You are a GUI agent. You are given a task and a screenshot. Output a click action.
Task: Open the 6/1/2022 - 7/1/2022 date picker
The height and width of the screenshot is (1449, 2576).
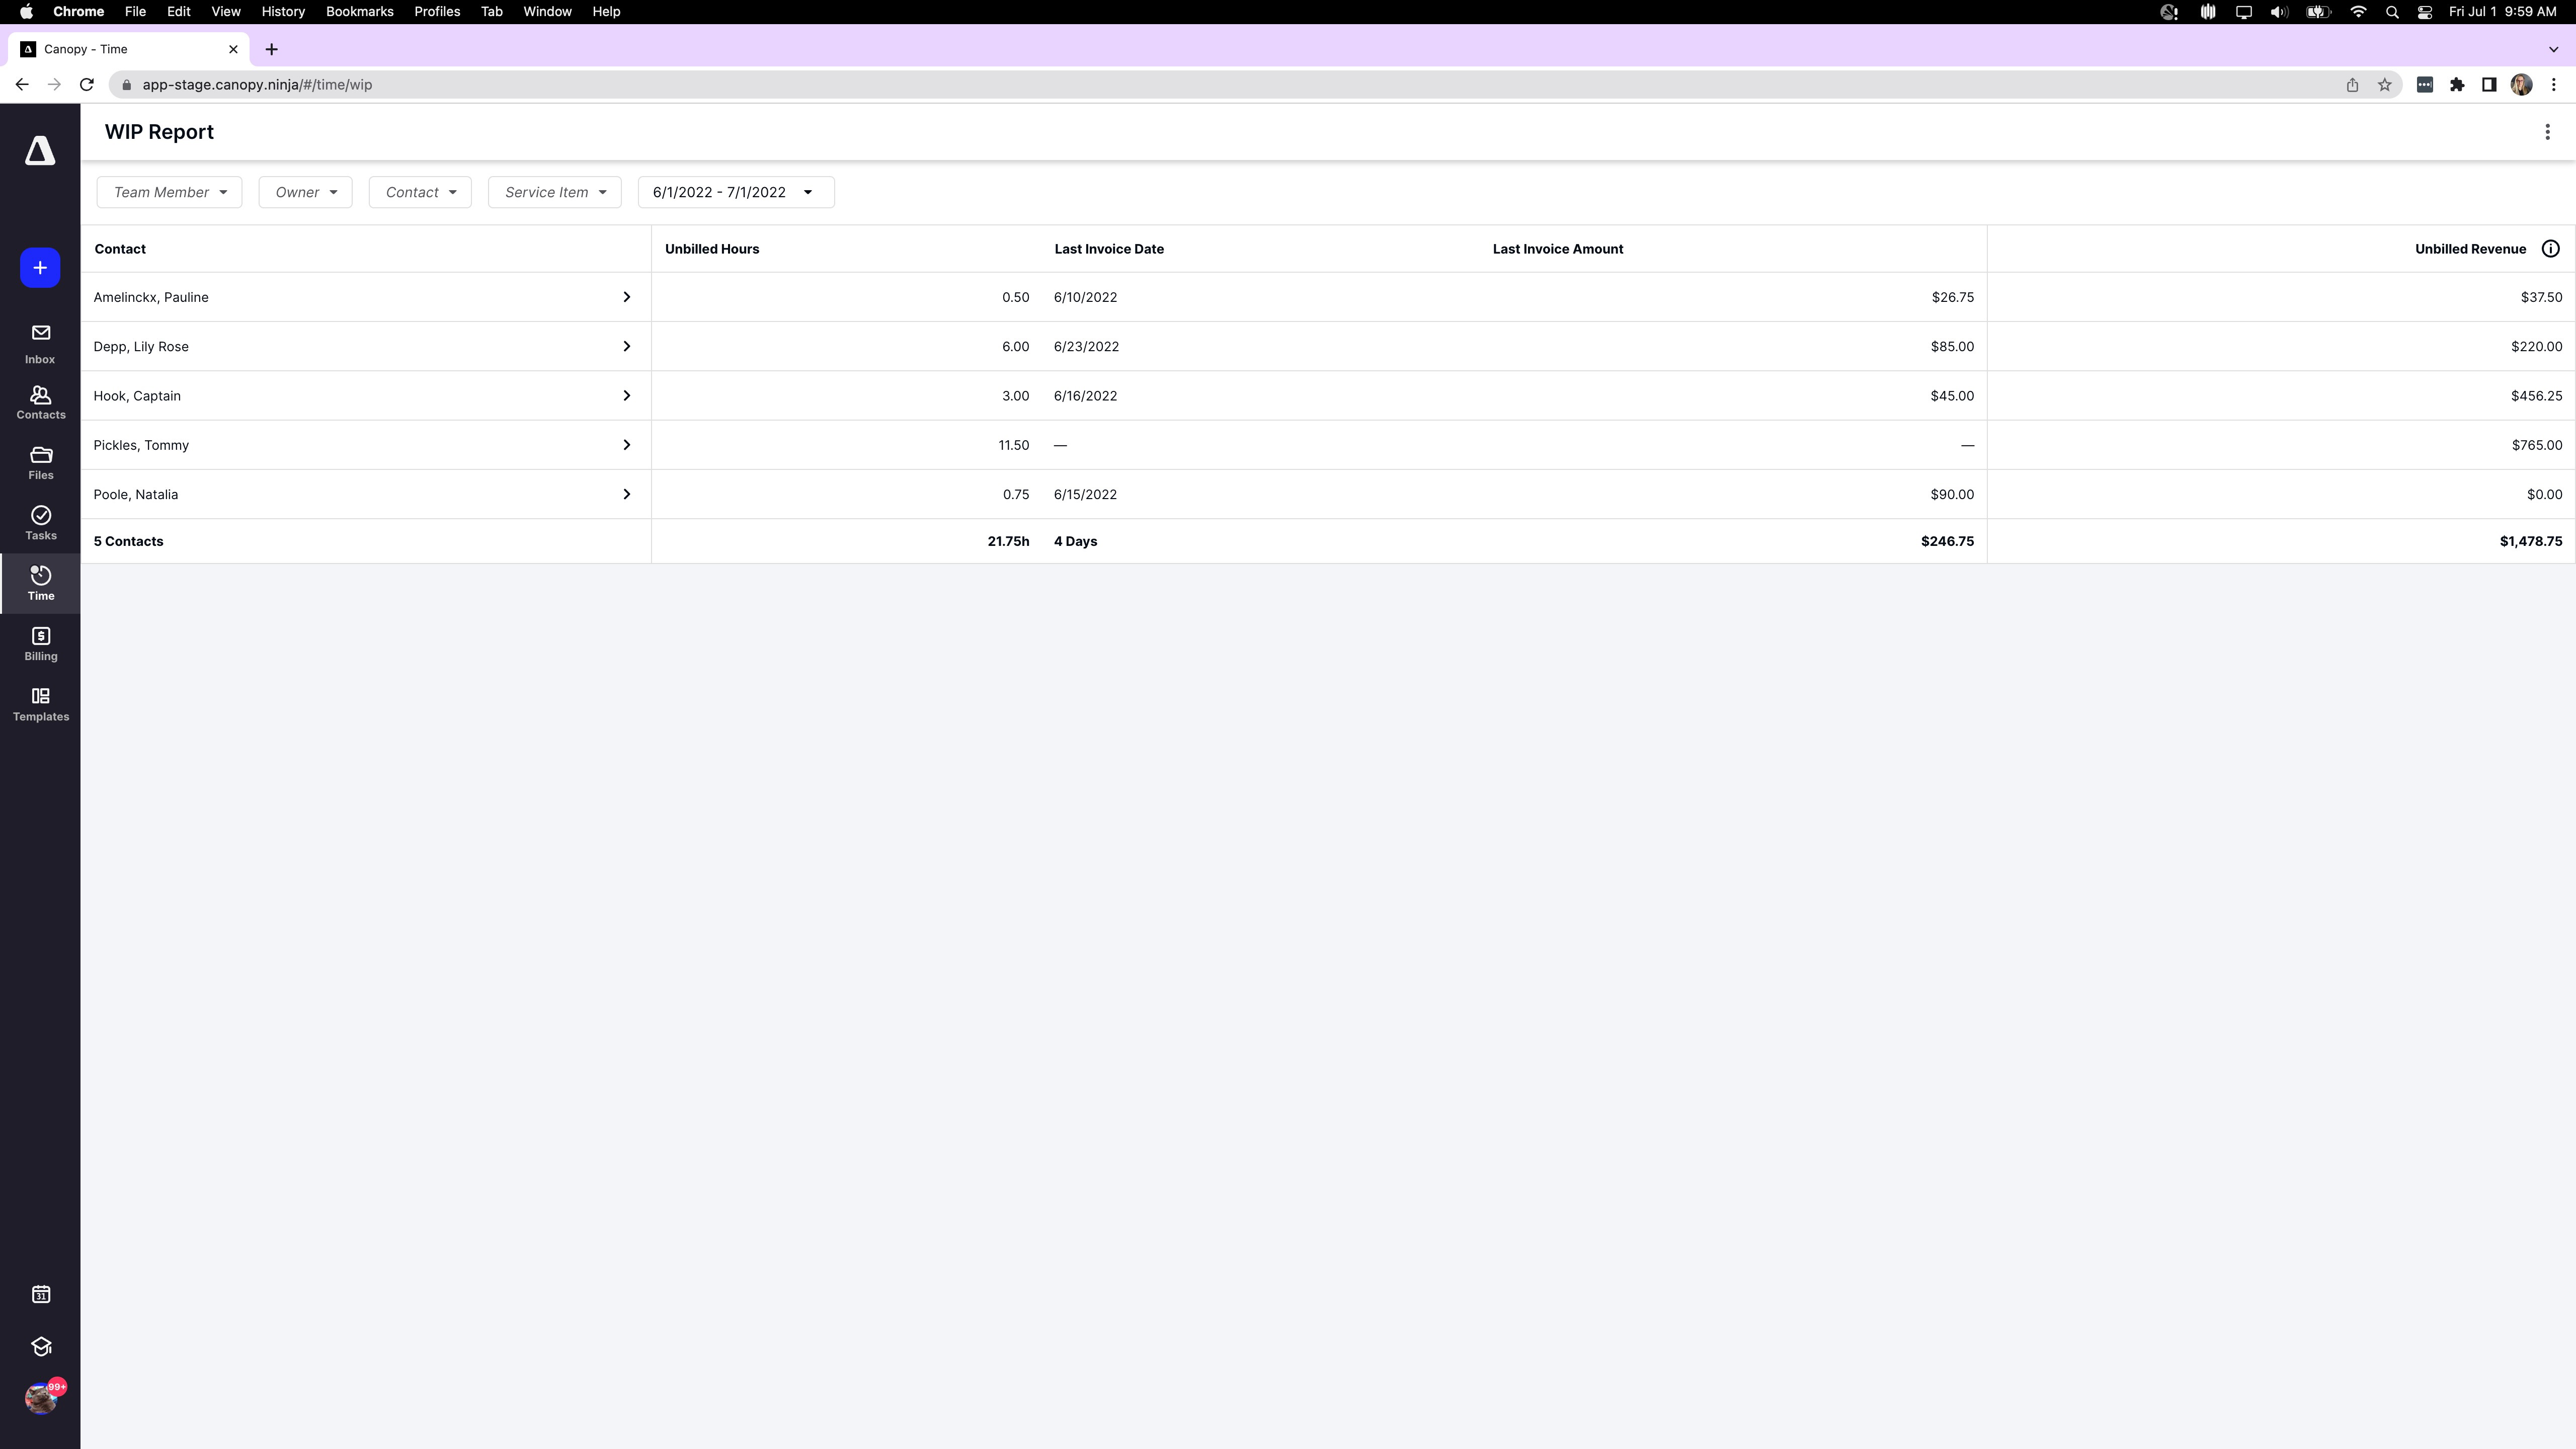click(x=734, y=191)
